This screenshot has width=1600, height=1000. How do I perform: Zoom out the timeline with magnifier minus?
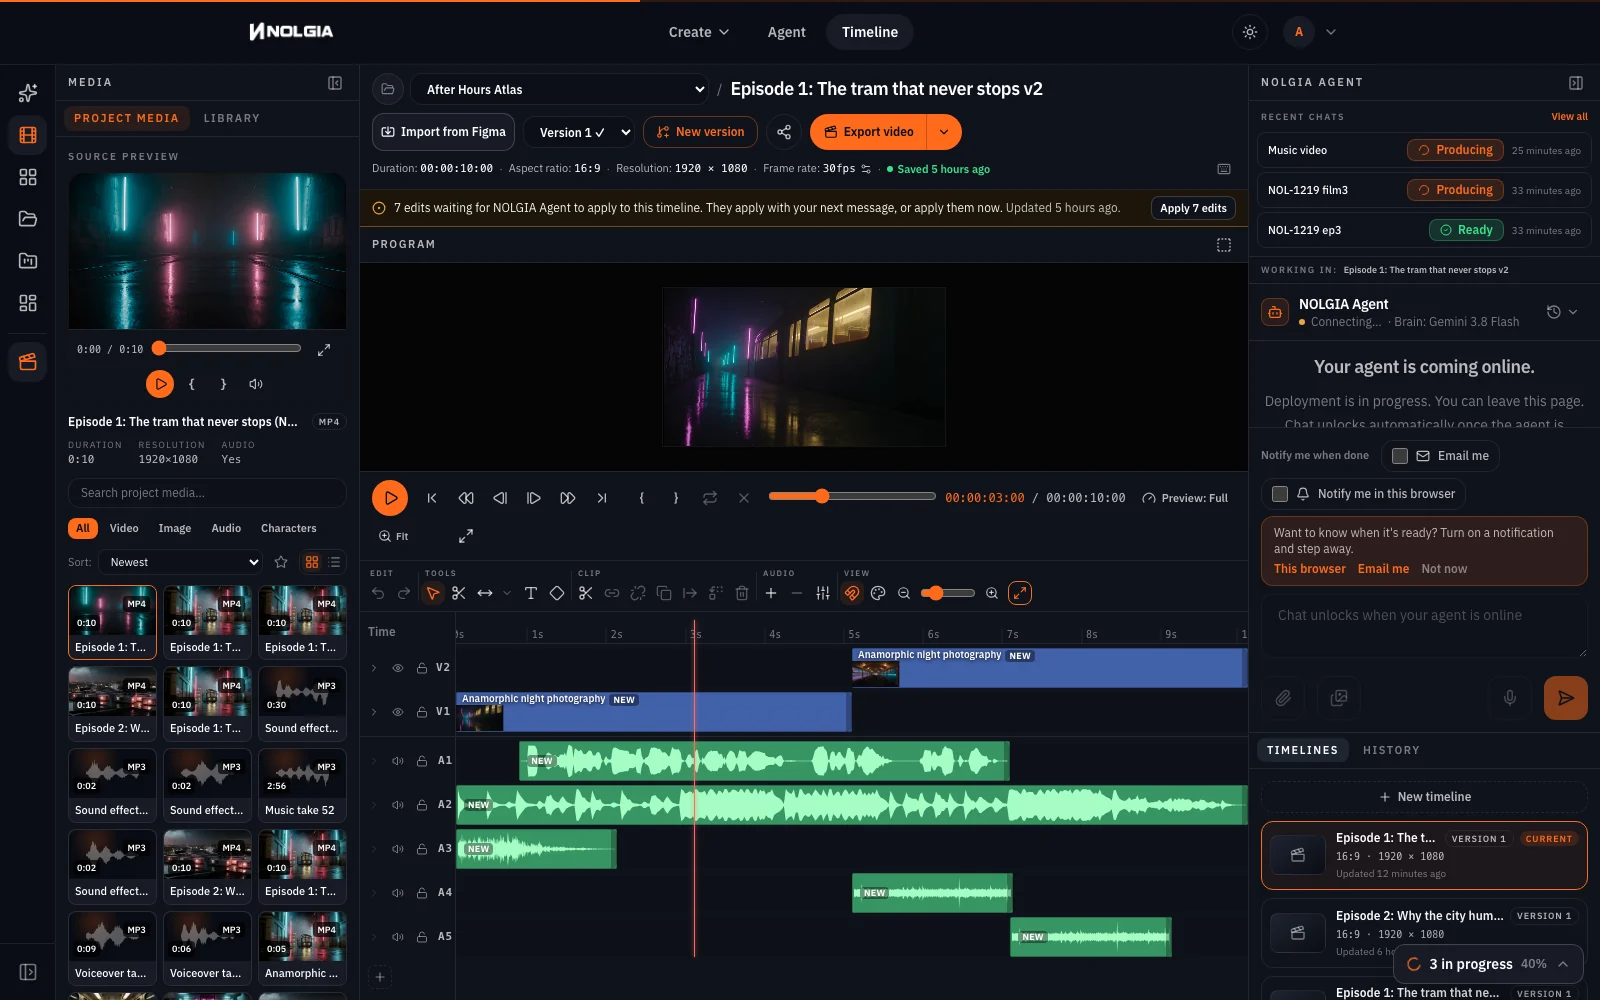click(x=904, y=593)
